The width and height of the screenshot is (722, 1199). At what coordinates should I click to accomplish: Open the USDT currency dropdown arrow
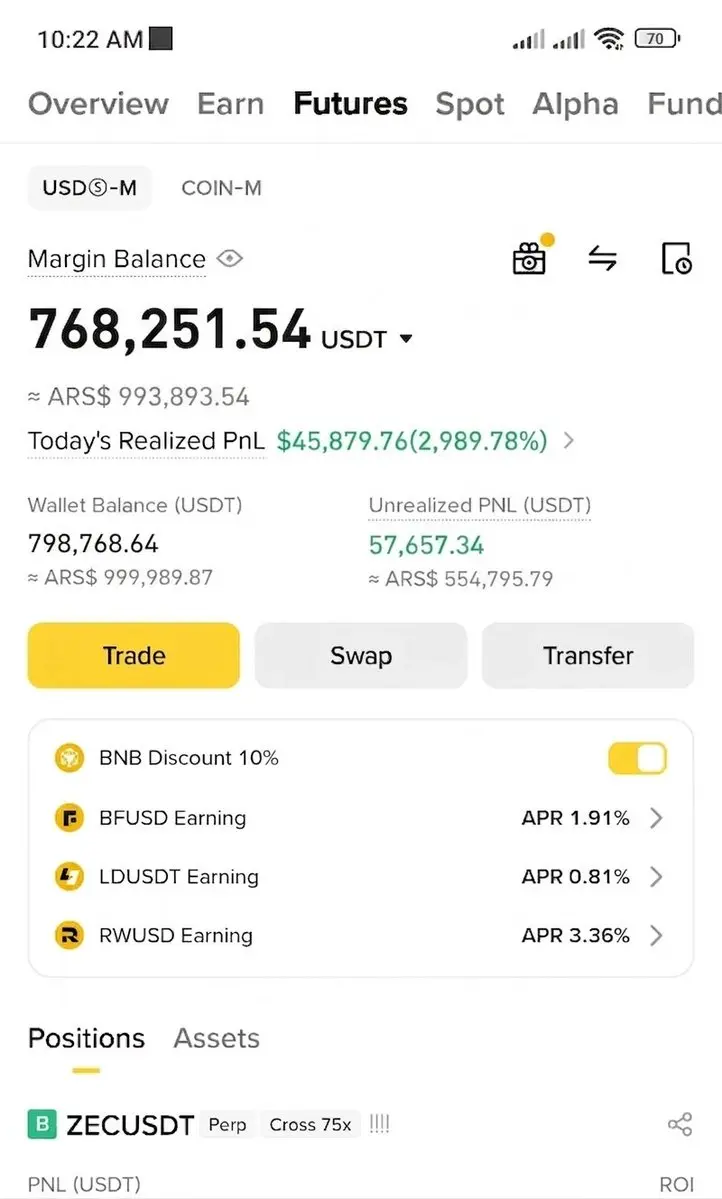tap(406, 339)
